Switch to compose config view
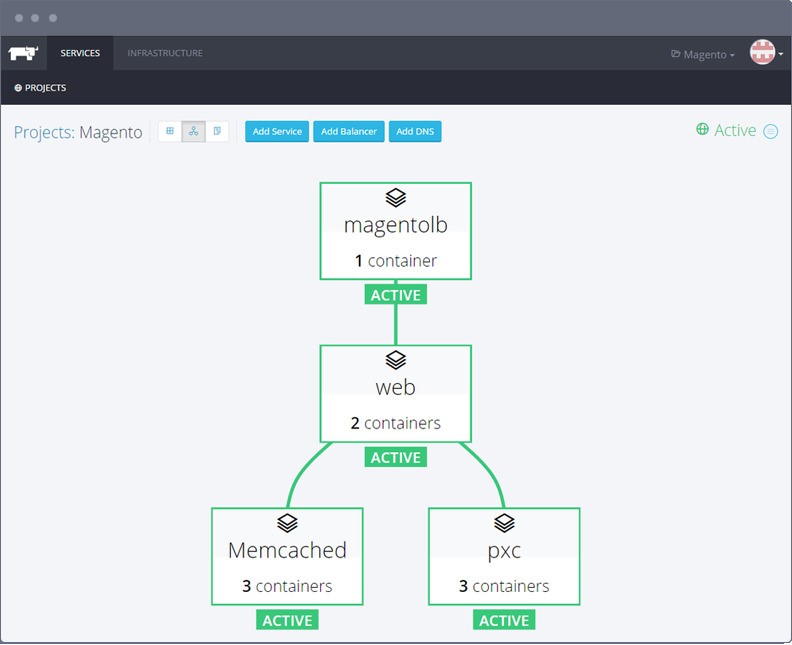 click(217, 131)
